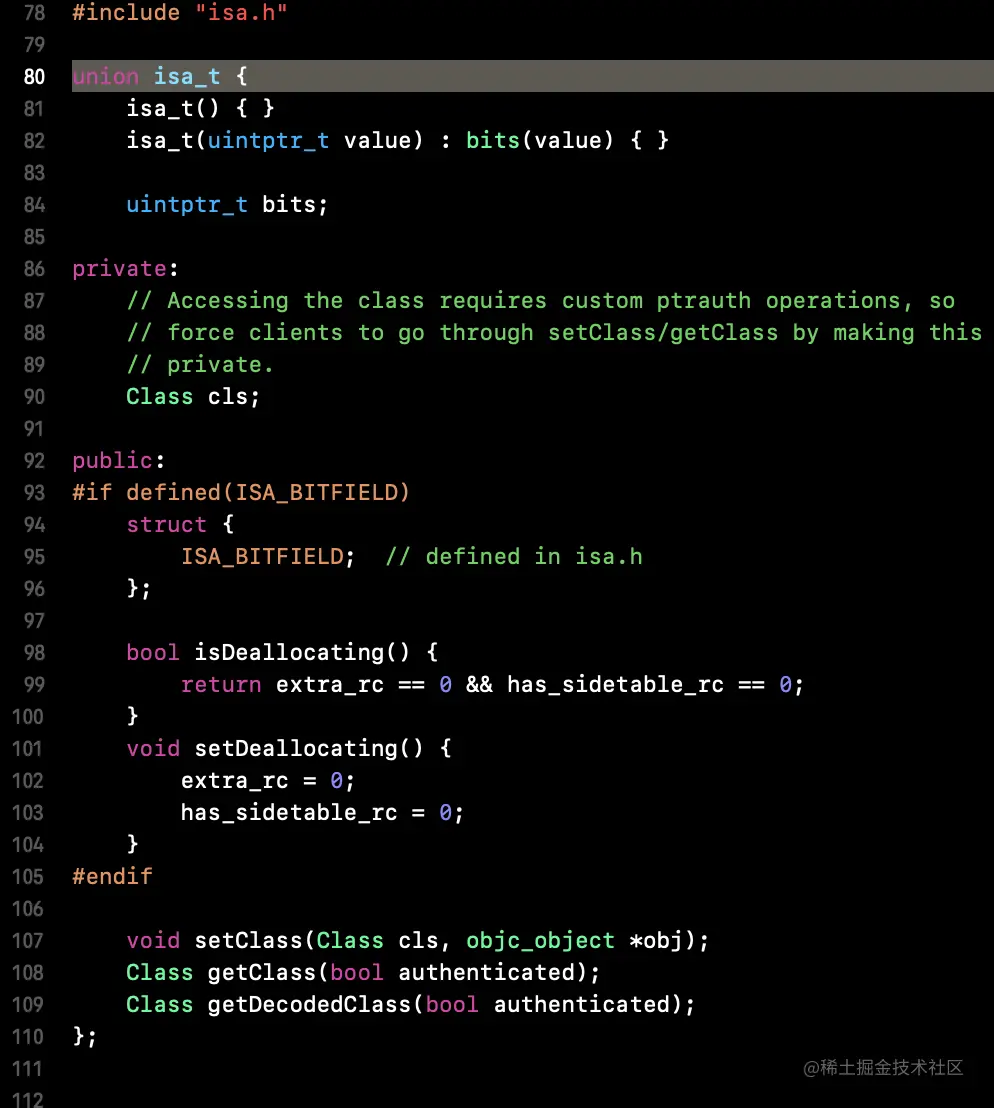Viewport: 994px width, 1108px height.
Task: Click the 'isa_t() { }' constructor line
Action: (x=200, y=108)
